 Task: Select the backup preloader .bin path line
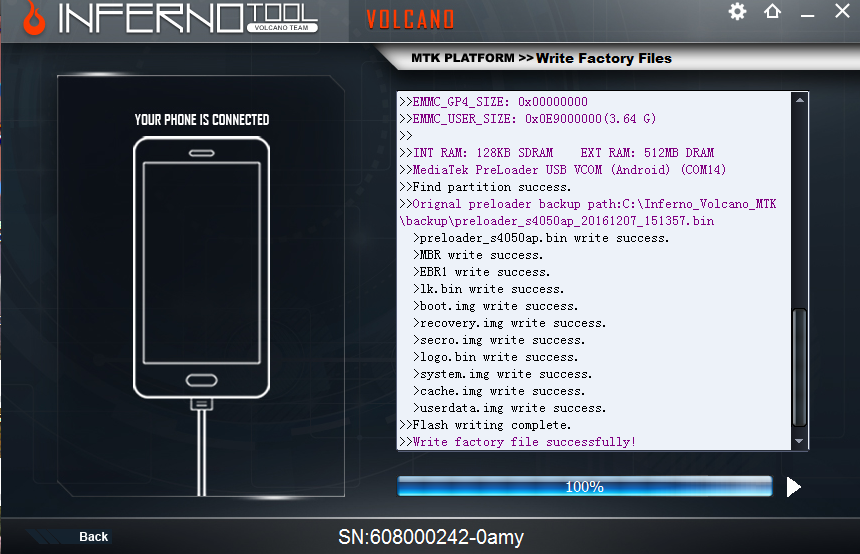pos(557,221)
